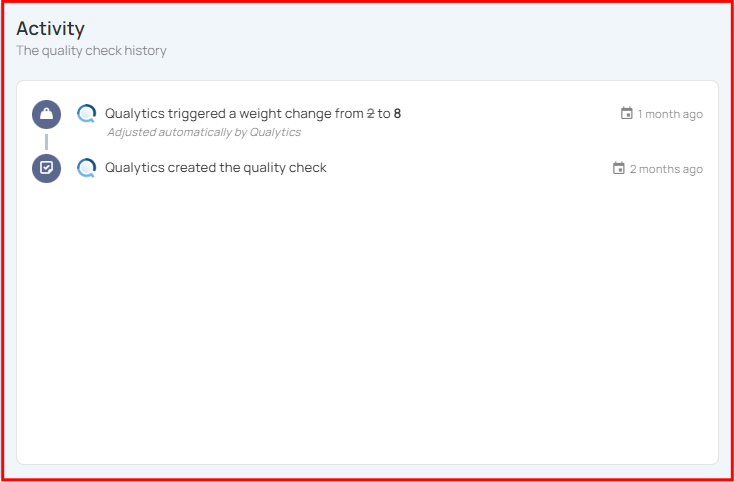This screenshot has width=735, height=482.
Task: Select the 2 months ago timestamp
Action: pyautogui.click(x=666, y=169)
